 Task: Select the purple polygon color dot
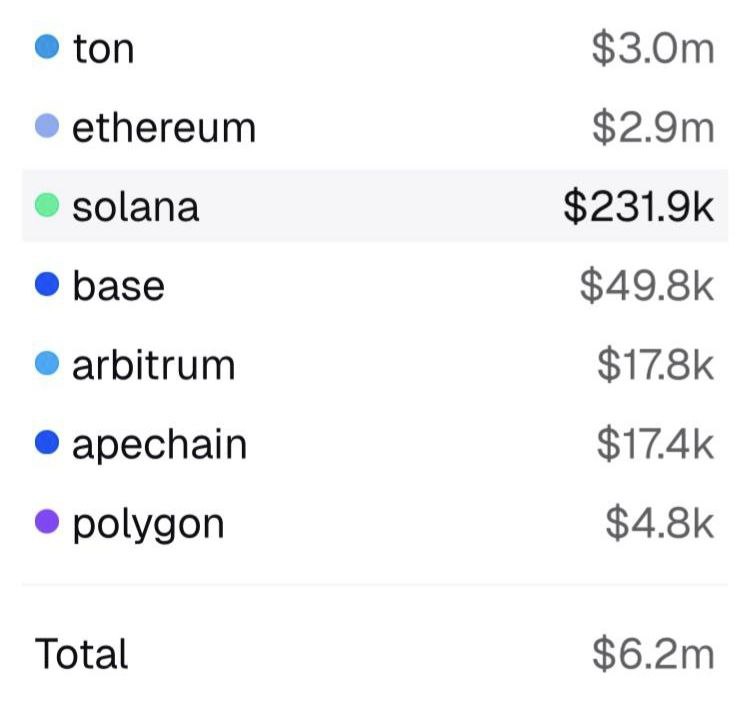[x=47, y=522]
